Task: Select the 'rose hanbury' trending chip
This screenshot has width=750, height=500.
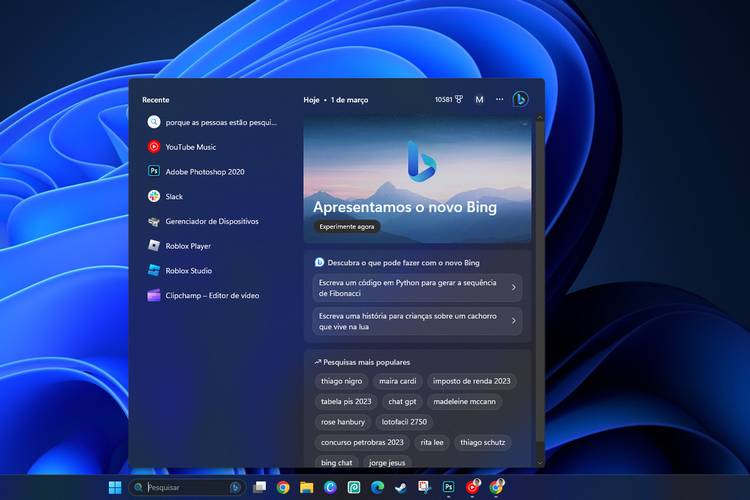Action: [x=342, y=422]
